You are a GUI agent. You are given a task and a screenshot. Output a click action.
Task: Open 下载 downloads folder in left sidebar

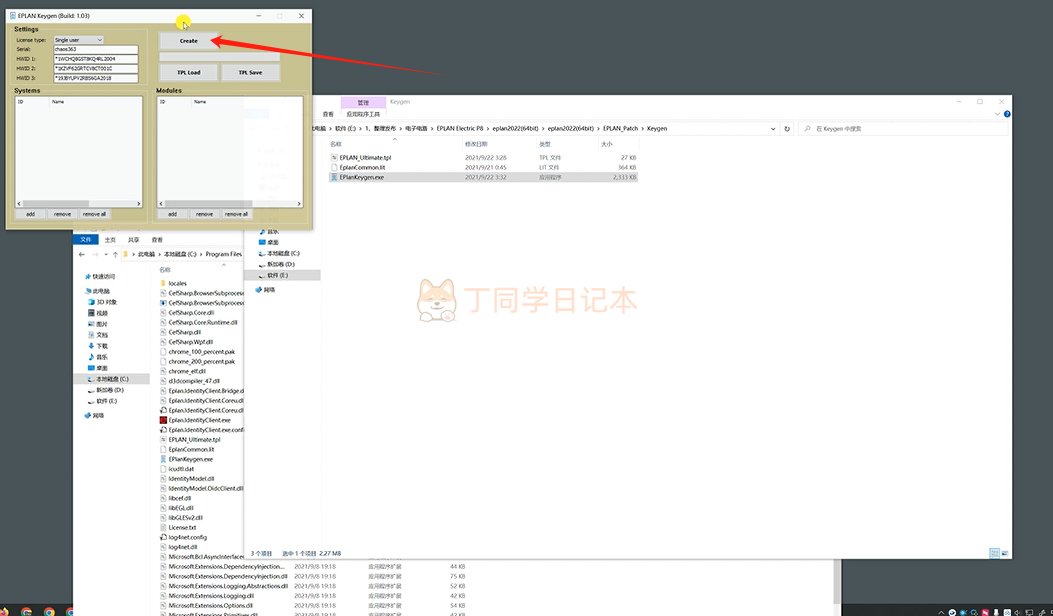point(102,345)
